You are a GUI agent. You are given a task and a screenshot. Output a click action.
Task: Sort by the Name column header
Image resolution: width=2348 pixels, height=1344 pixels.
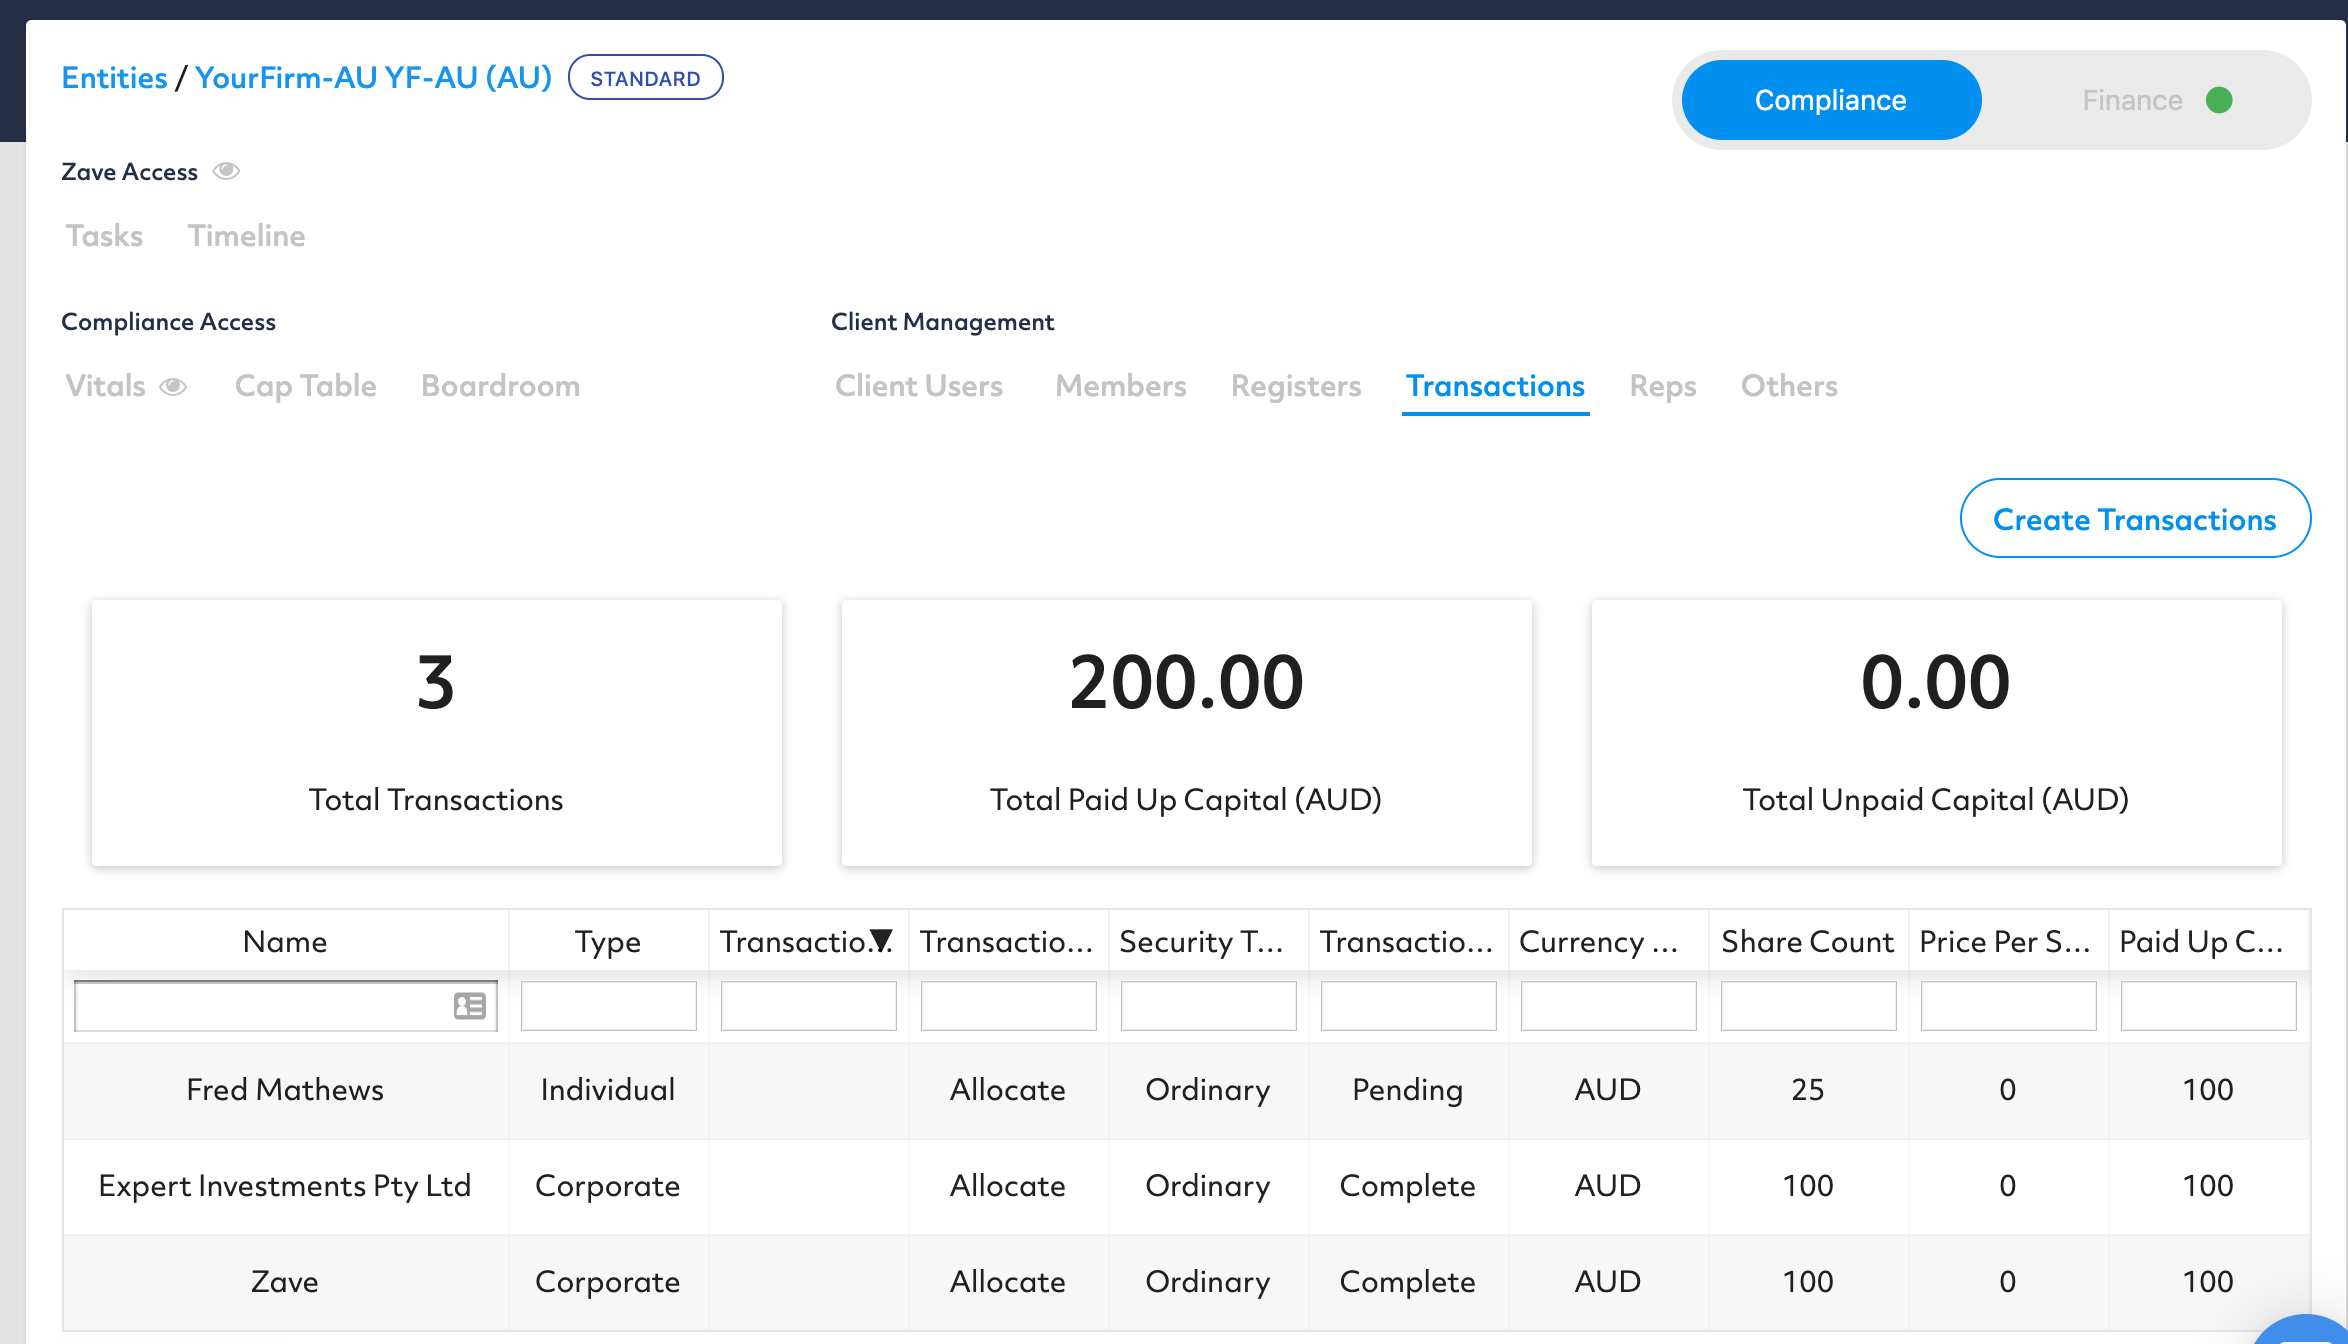[286, 941]
